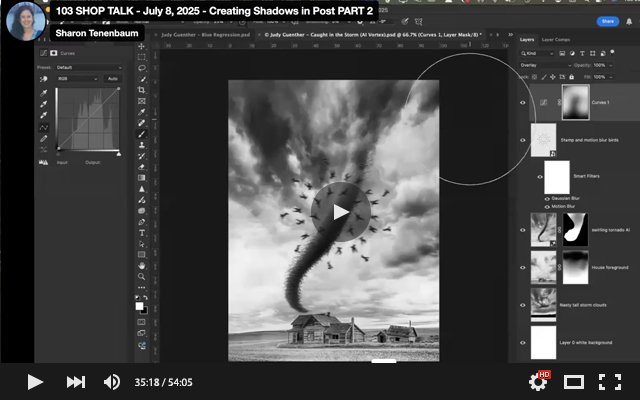Open the layer Fill value dropdown arrow
640x400 pixels.
click(611, 77)
